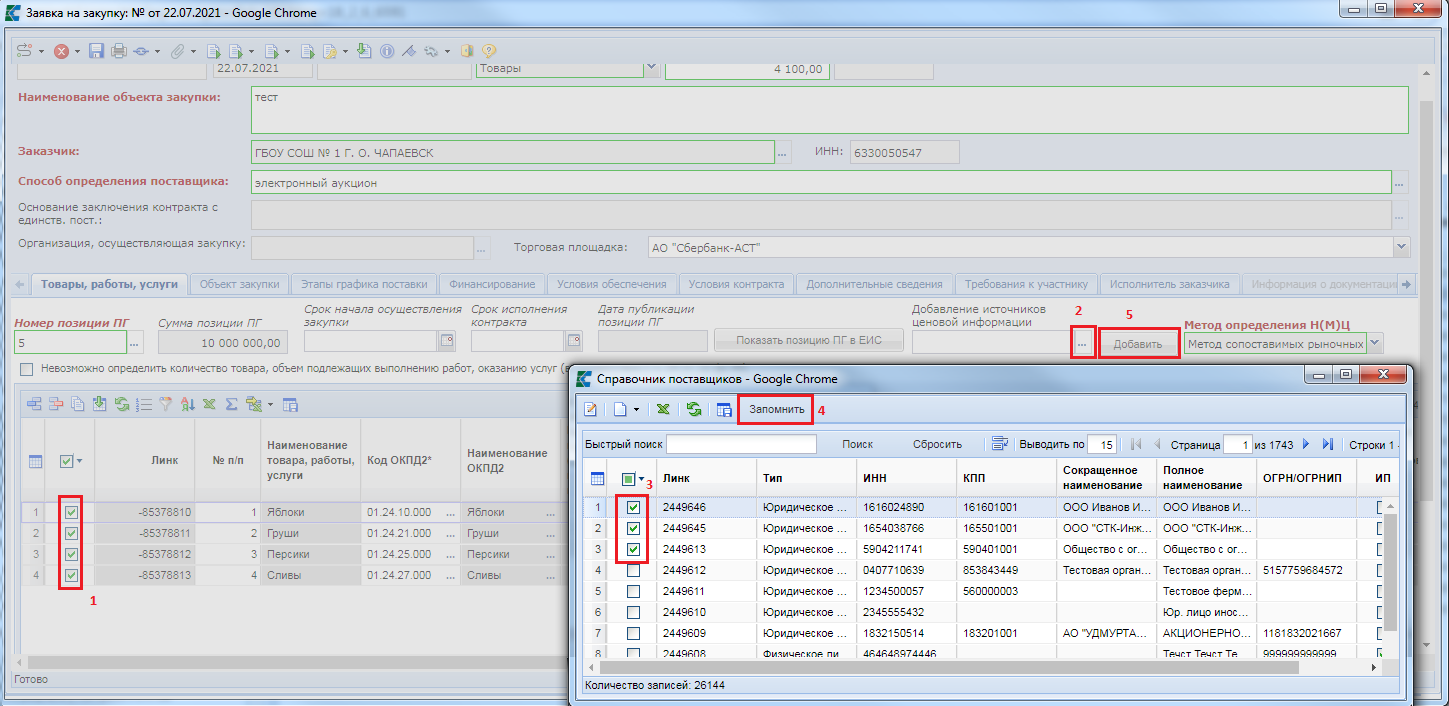Open the paperclip attachments icon
Viewport: 1449px width, 706px height.
coord(176,51)
